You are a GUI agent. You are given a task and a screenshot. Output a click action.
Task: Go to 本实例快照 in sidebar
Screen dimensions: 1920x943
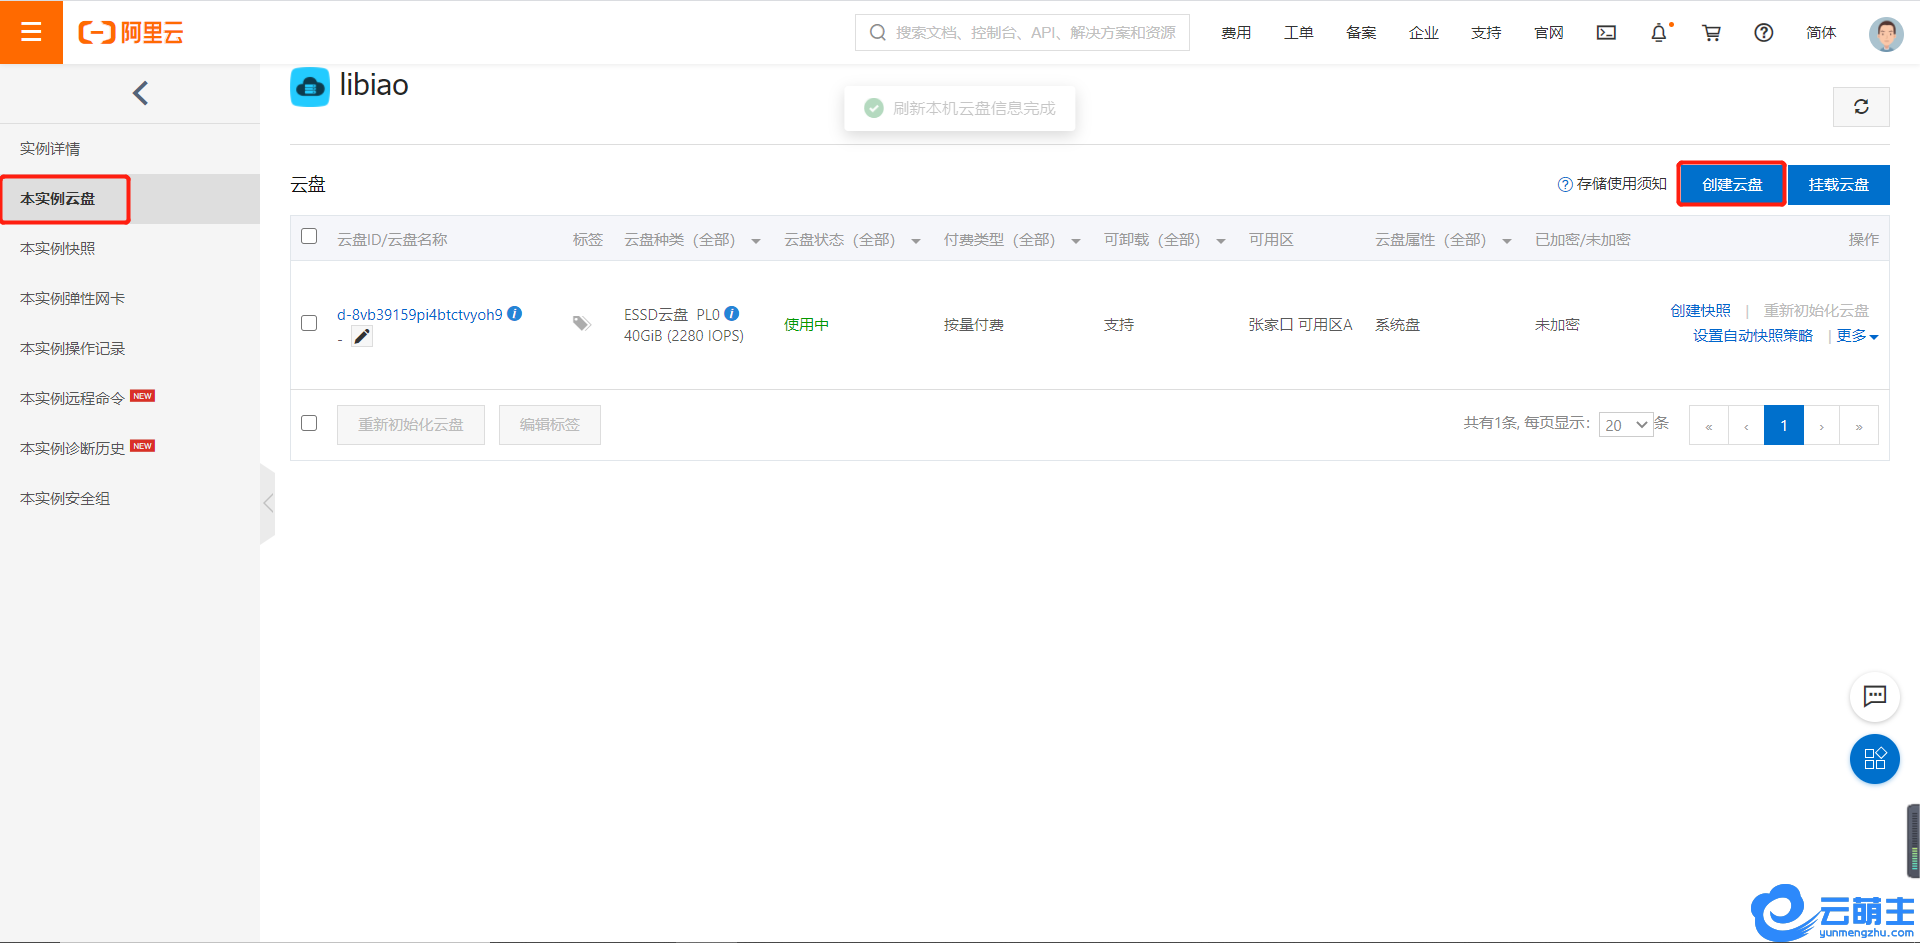coord(58,249)
